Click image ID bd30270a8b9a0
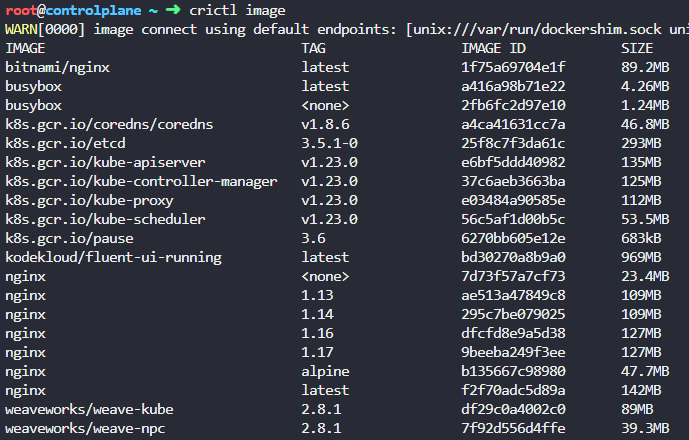This screenshot has width=689, height=440. tap(513, 257)
